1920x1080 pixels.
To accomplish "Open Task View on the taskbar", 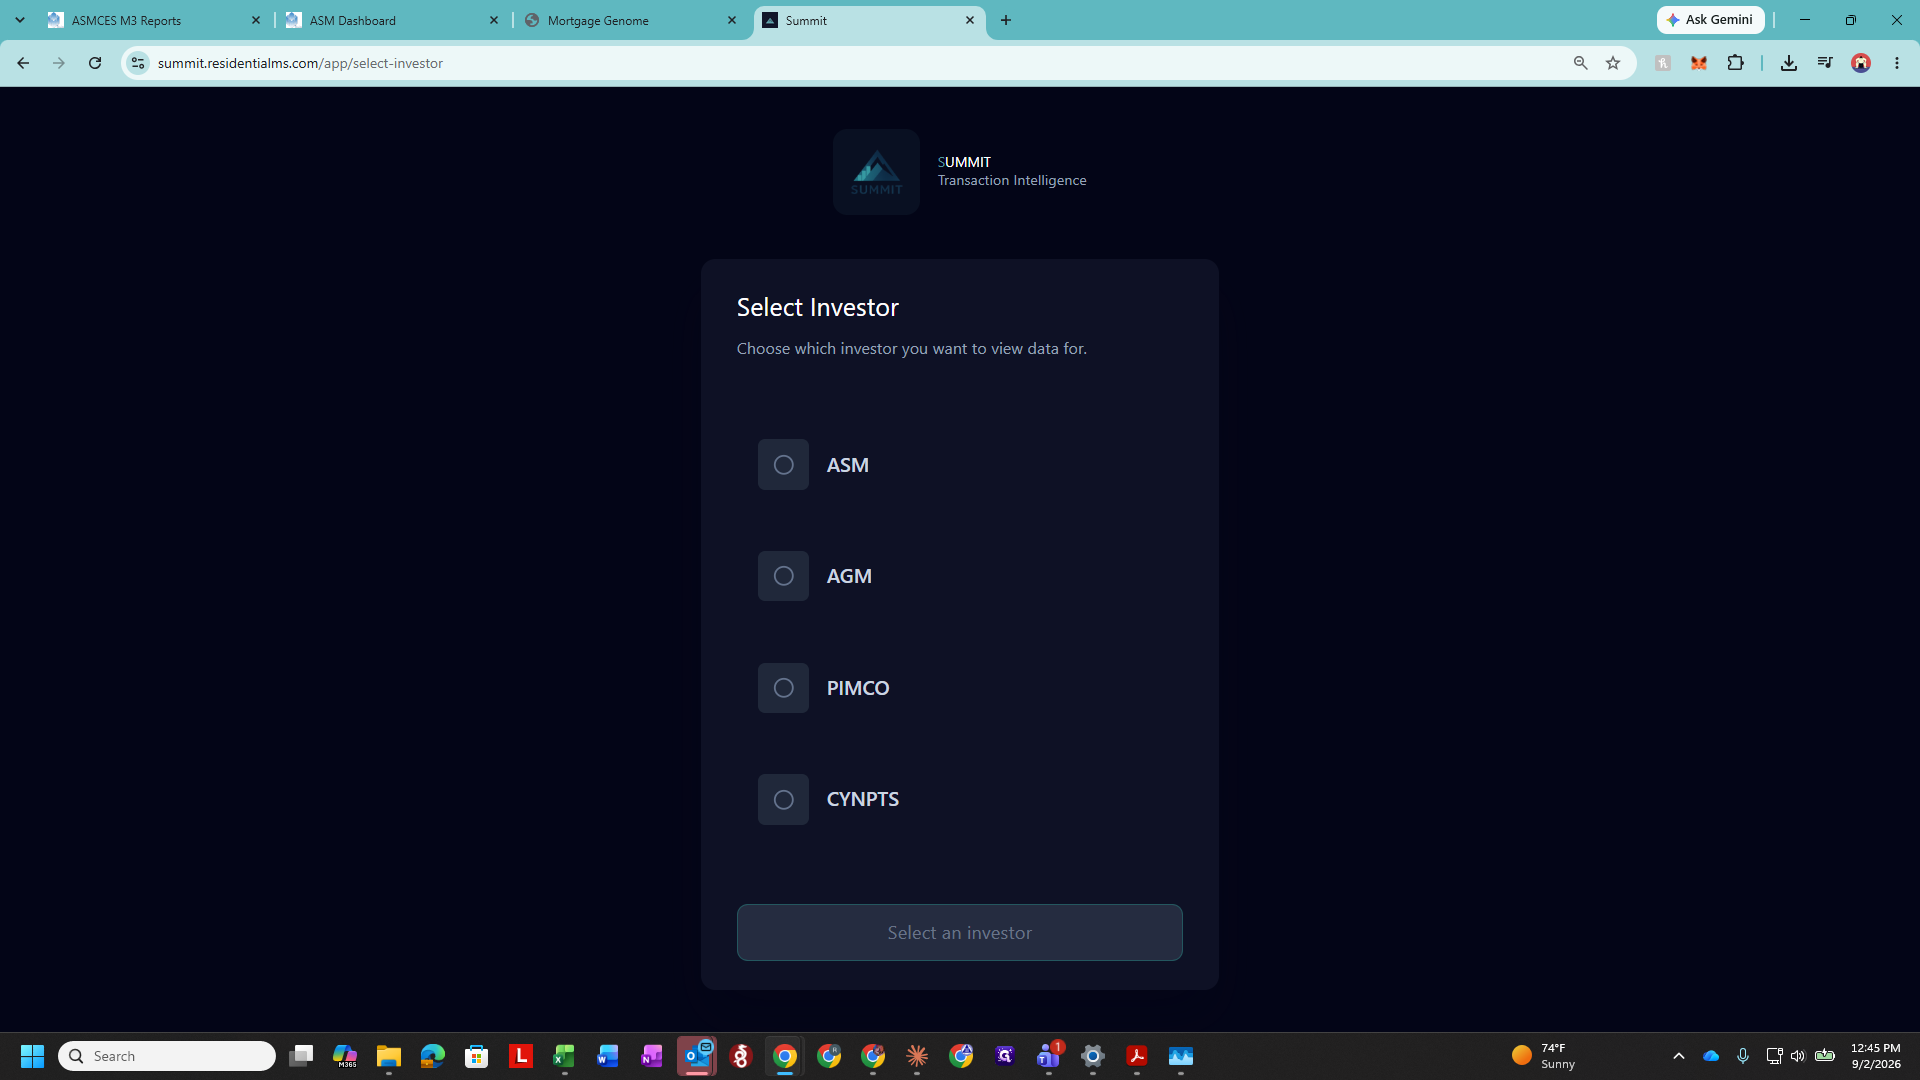I will click(301, 1056).
